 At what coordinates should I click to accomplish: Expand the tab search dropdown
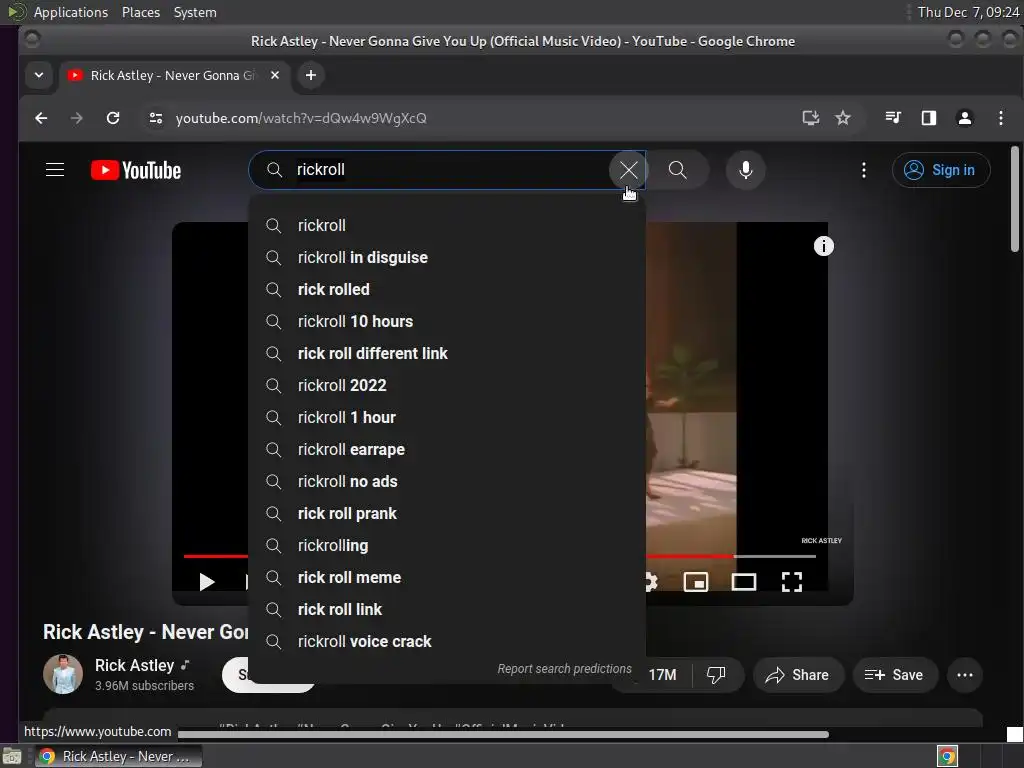39,75
